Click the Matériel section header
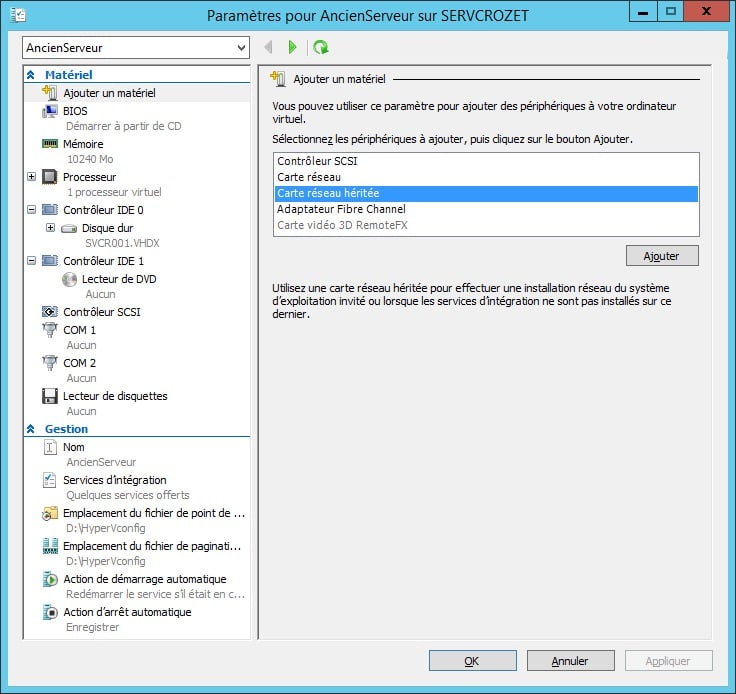 pos(69,75)
